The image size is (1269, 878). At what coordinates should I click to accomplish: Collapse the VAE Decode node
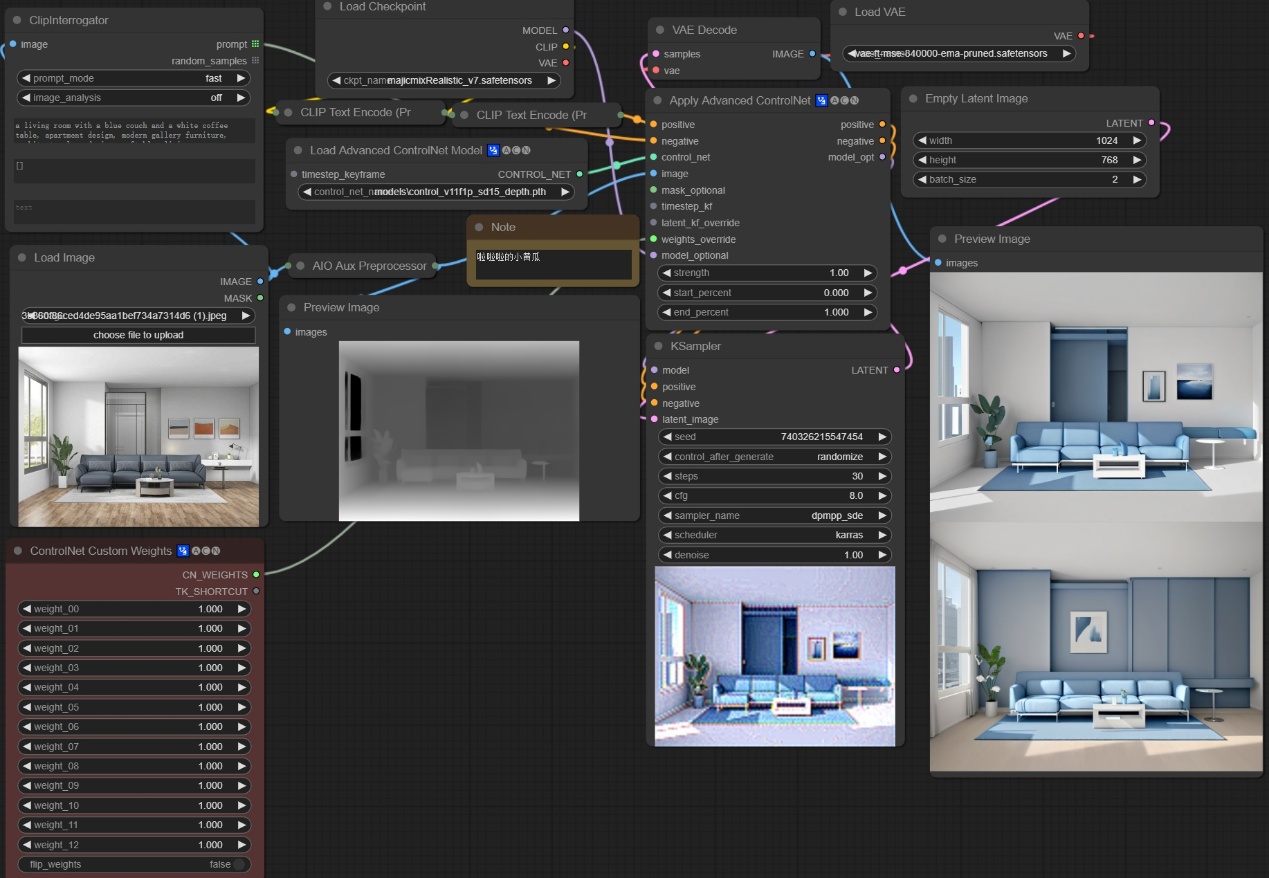[658, 31]
